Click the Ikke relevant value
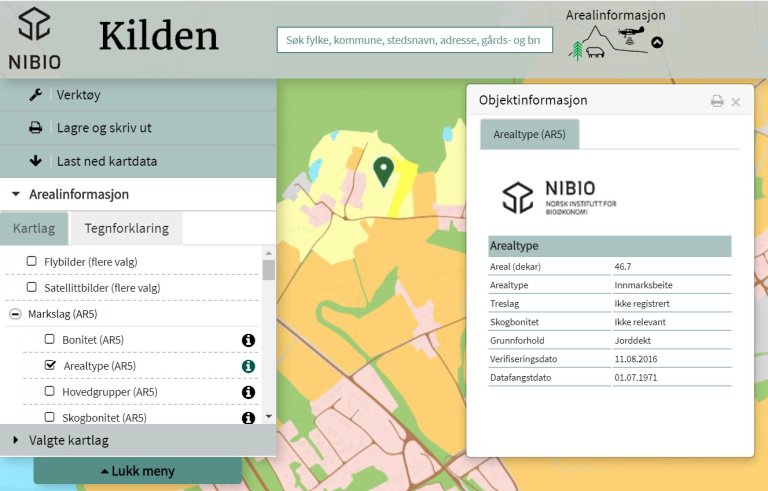This screenshot has height=491, width=768. [640, 322]
